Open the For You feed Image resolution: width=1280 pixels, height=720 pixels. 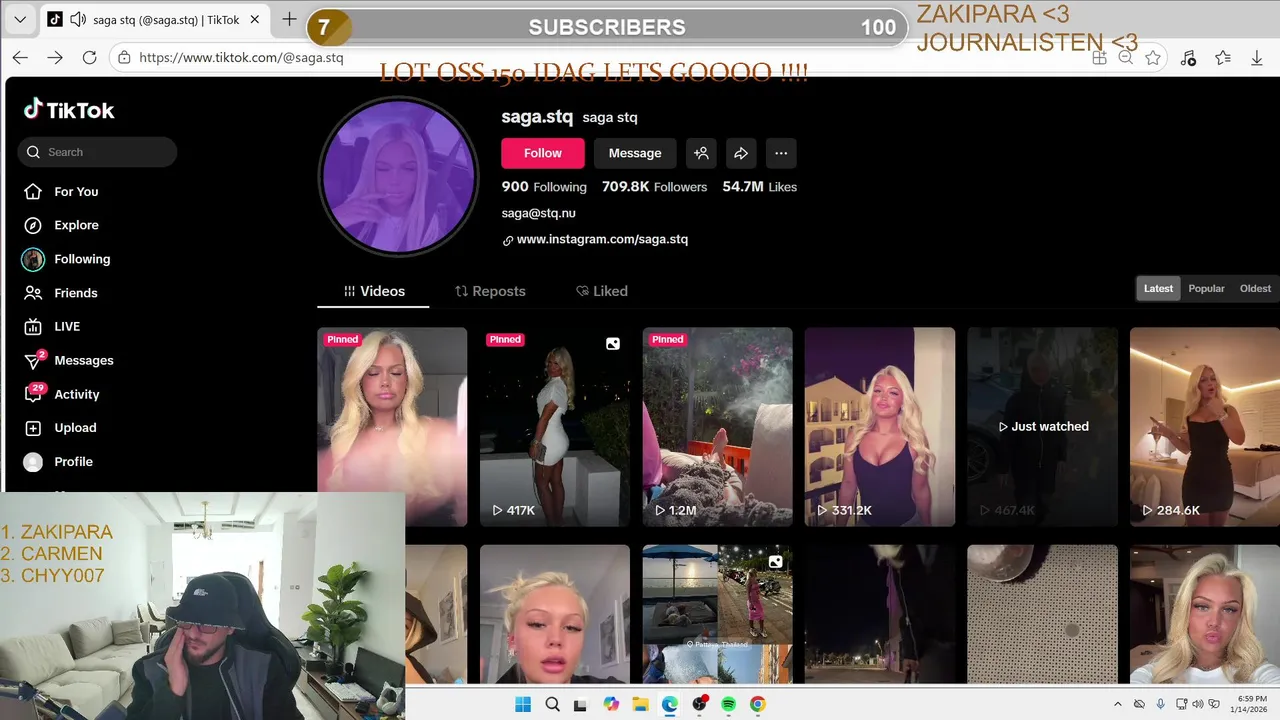tap(62, 191)
